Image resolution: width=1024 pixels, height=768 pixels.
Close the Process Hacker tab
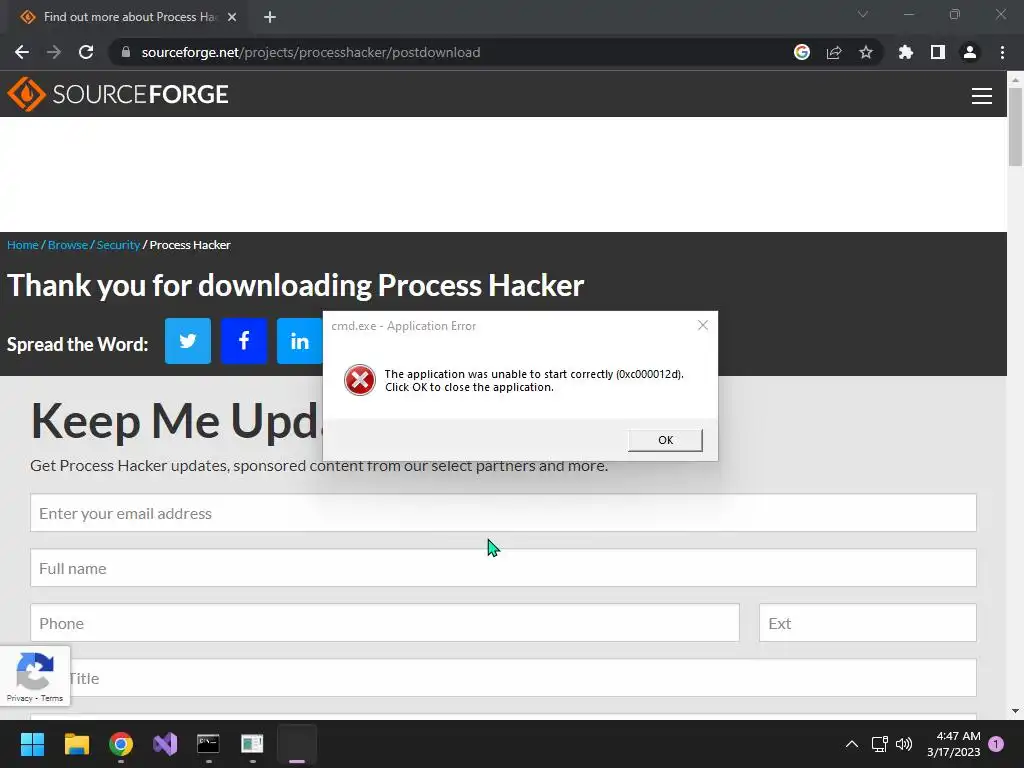pyautogui.click(x=232, y=17)
